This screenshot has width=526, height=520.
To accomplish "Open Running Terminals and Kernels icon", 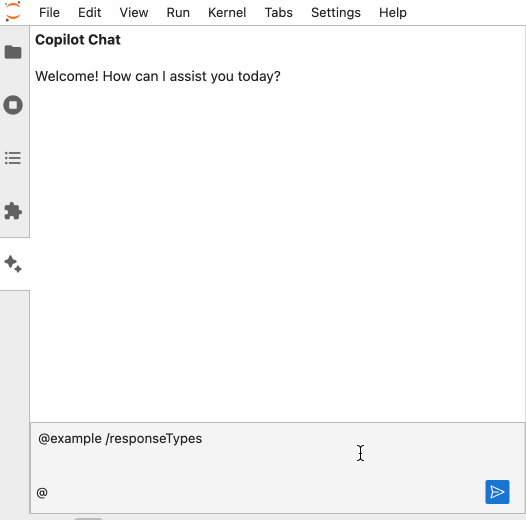I will (13, 105).
